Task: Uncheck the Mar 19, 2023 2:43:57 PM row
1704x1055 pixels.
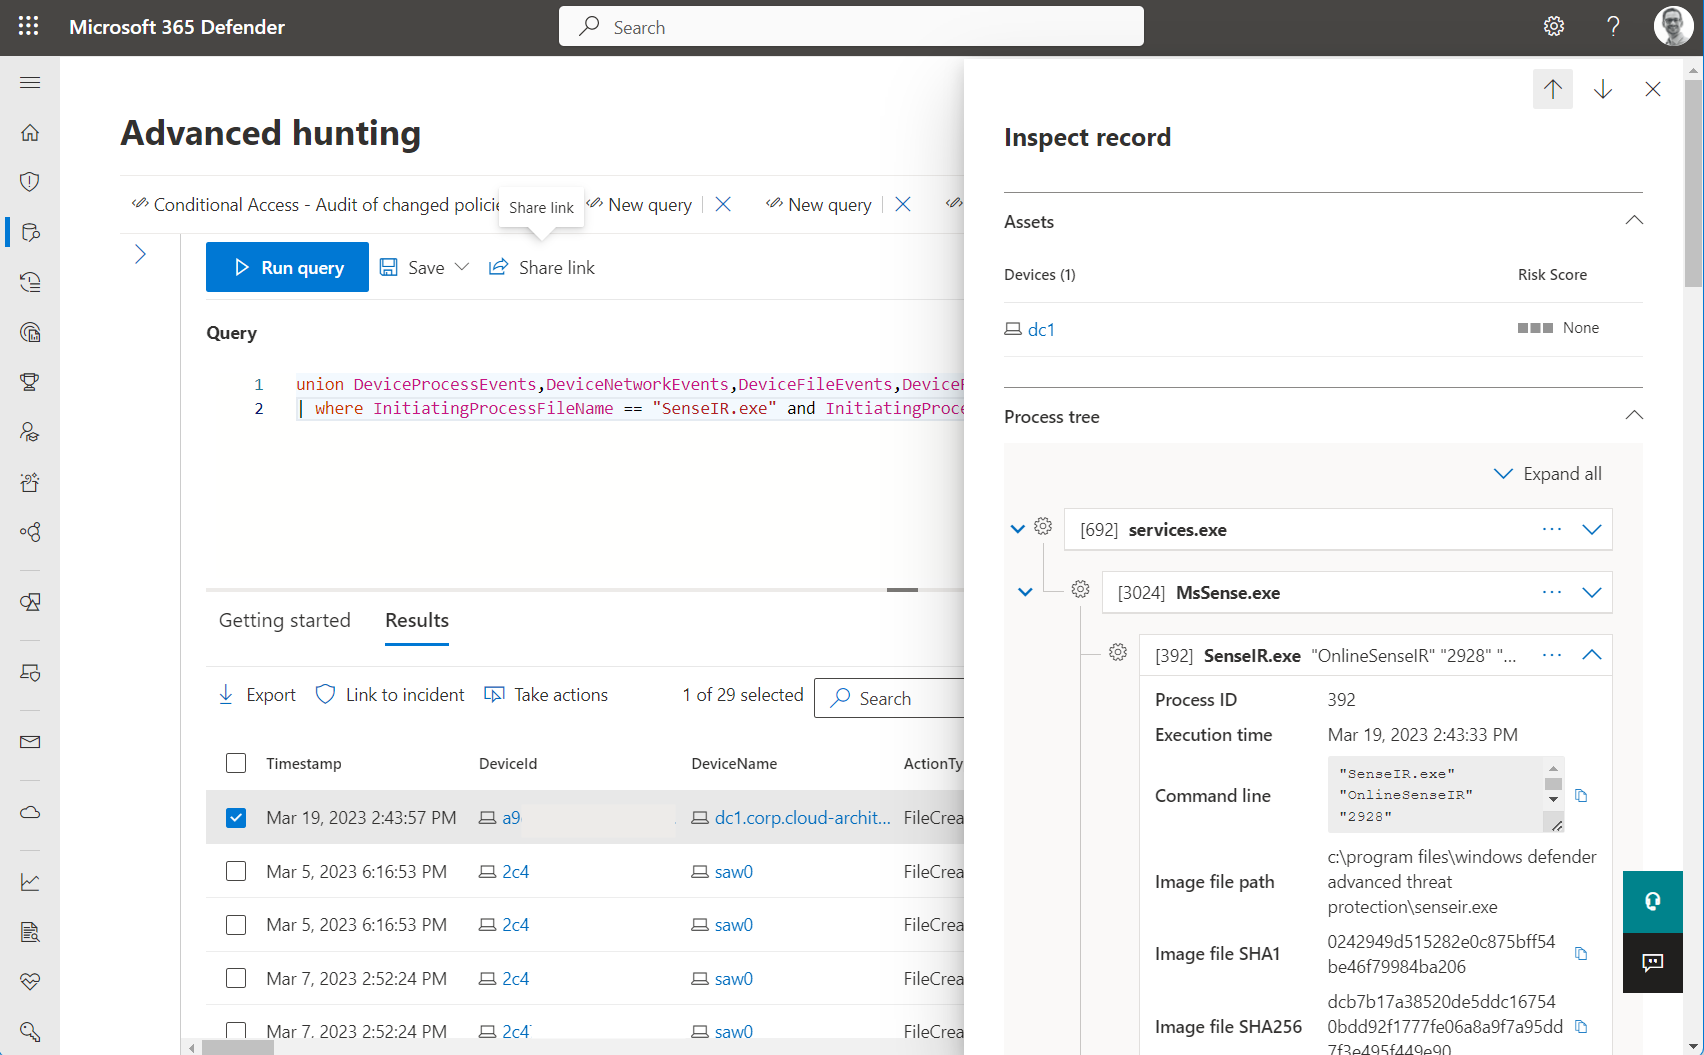Action: pos(236,818)
